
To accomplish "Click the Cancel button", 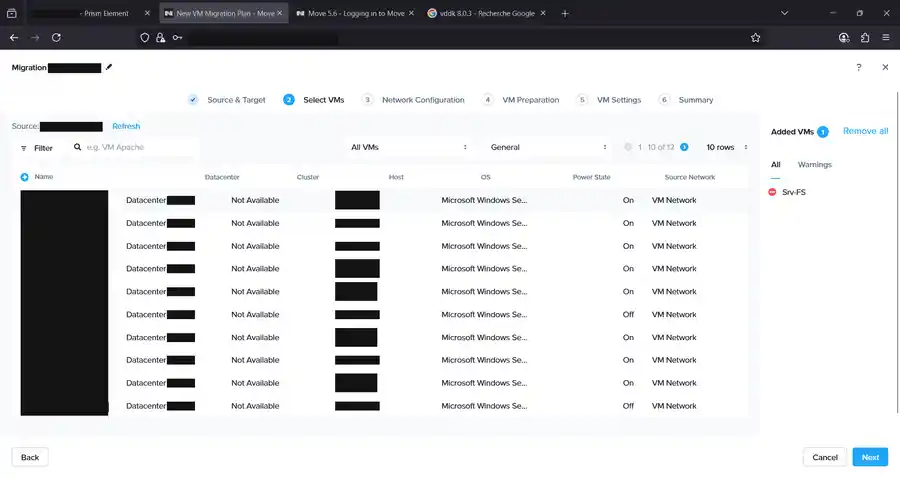I will 825,457.
